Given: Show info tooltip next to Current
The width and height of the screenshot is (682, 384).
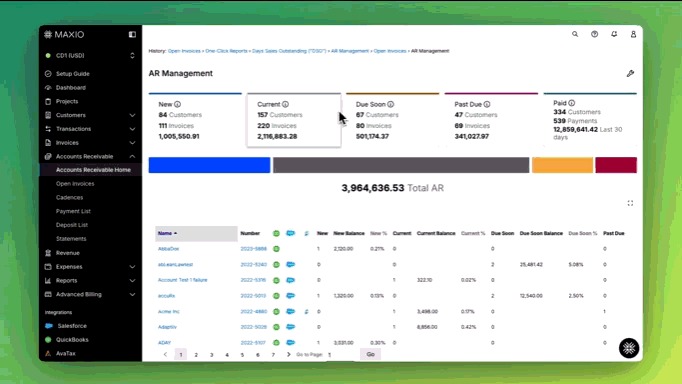Looking at the screenshot, I should pos(285,104).
